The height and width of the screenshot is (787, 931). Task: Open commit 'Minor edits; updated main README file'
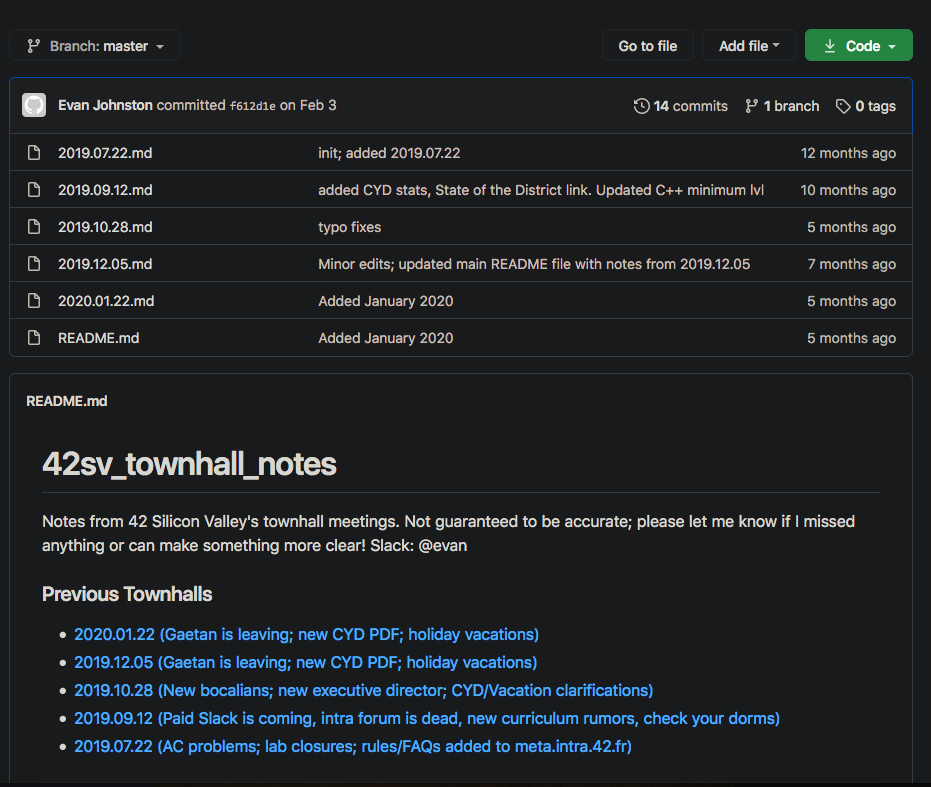coord(534,263)
